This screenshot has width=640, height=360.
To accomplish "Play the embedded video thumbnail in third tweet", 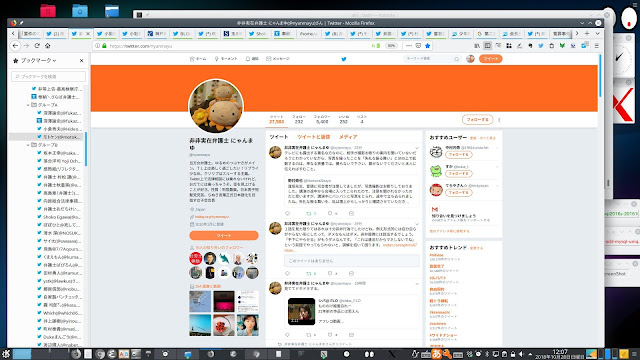I will (x=301, y=311).
